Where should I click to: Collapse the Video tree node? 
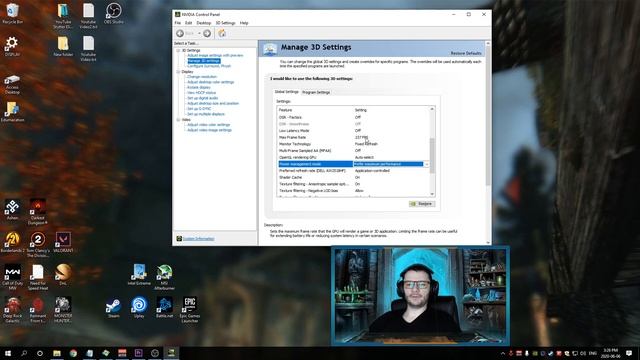click(178, 120)
